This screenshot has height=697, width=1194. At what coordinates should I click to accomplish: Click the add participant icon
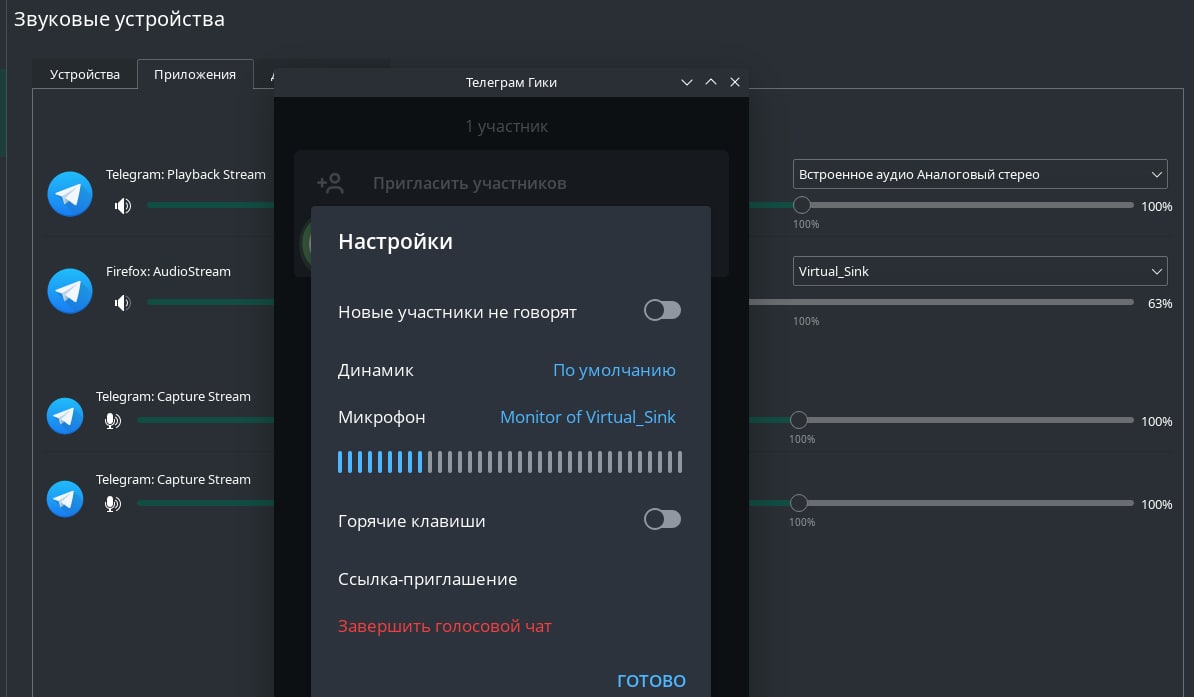tap(330, 183)
